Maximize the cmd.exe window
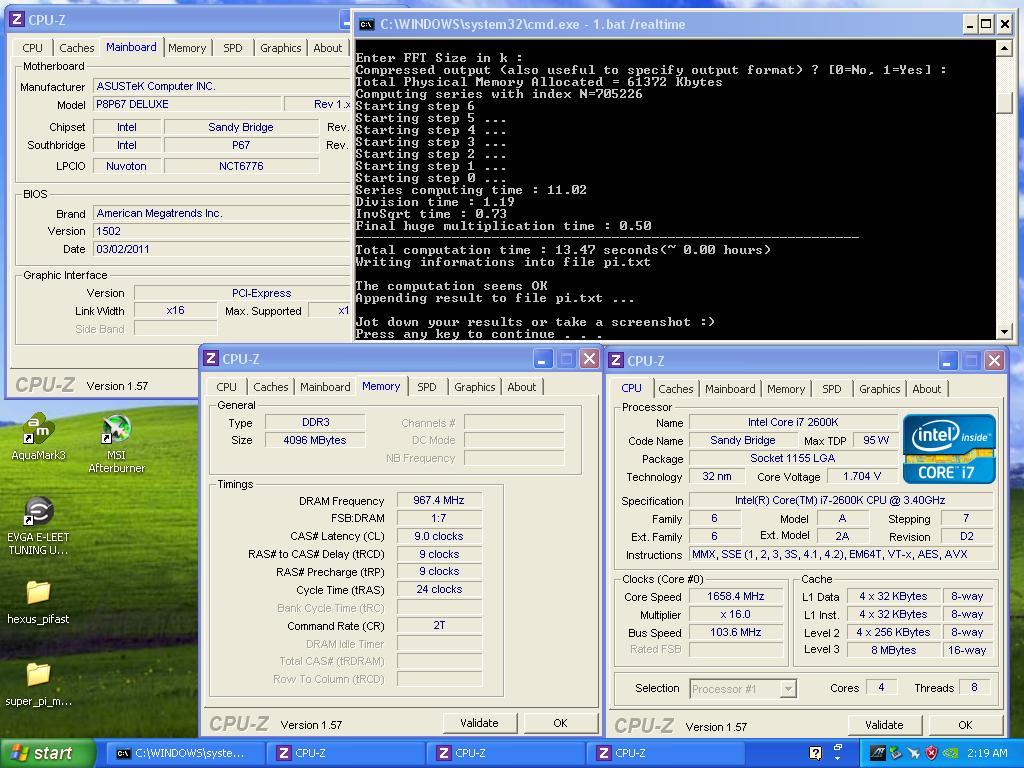The height and width of the screenshot is (768, 1024). point(987,24)
